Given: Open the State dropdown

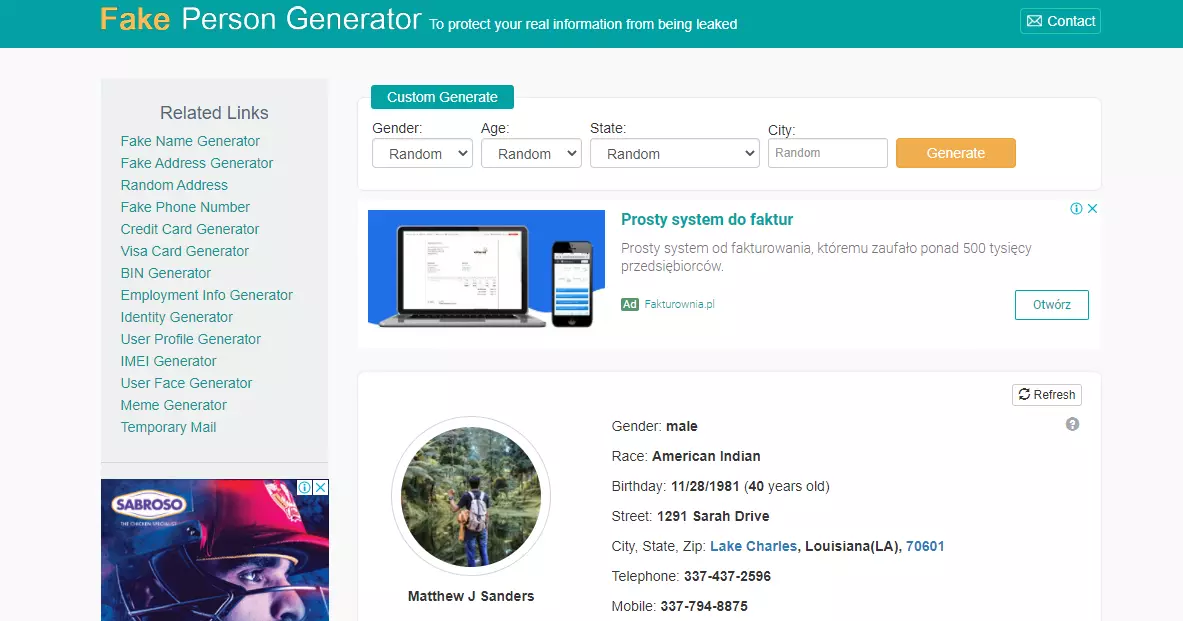Looking at the screenshot, I should click(x=675, y=154).
